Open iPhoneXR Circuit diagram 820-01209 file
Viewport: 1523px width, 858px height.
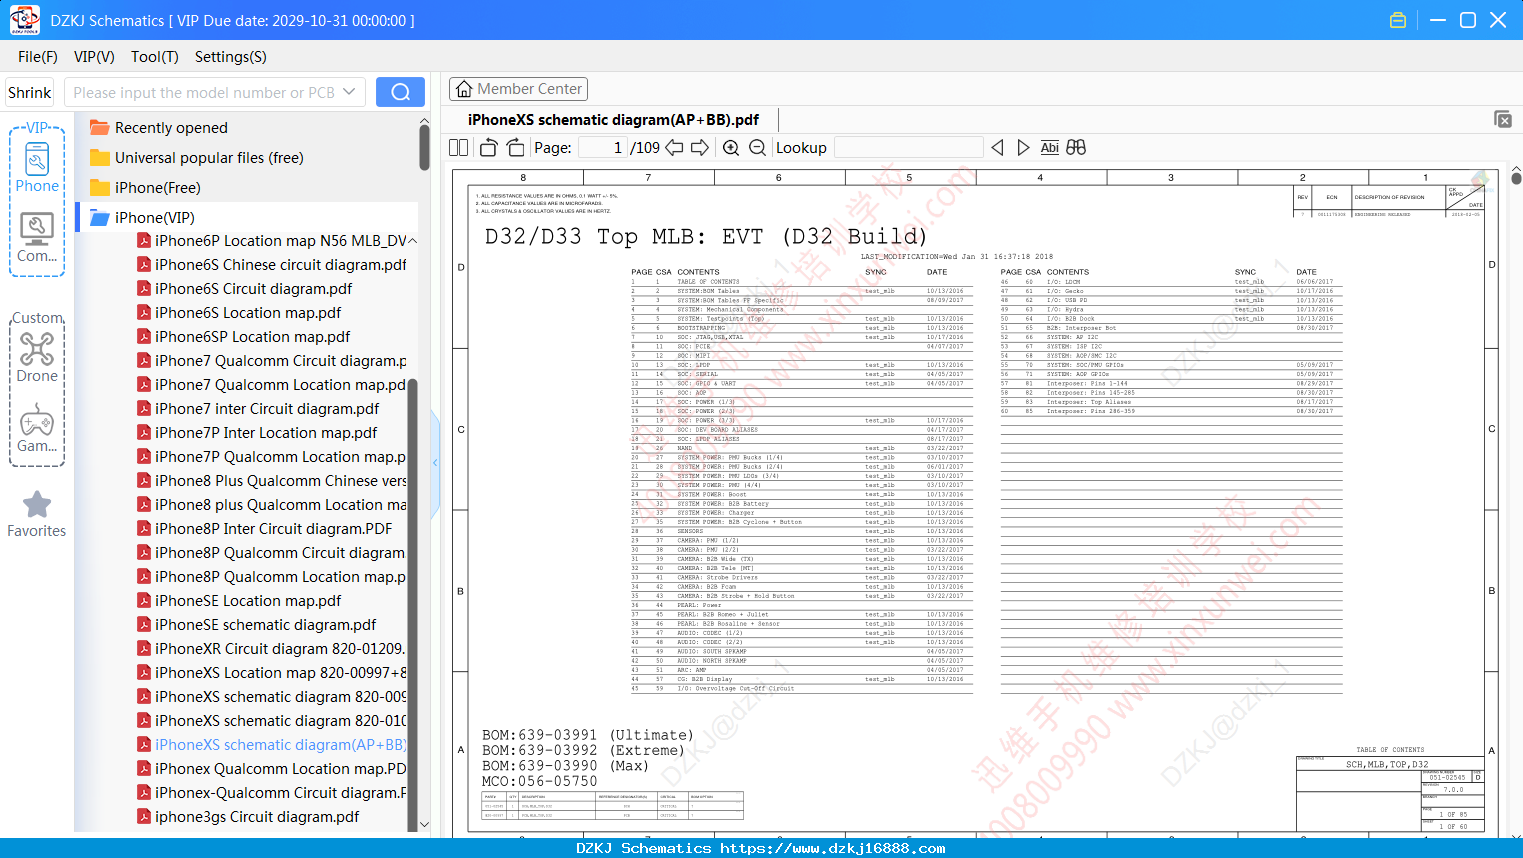[271, 649]
